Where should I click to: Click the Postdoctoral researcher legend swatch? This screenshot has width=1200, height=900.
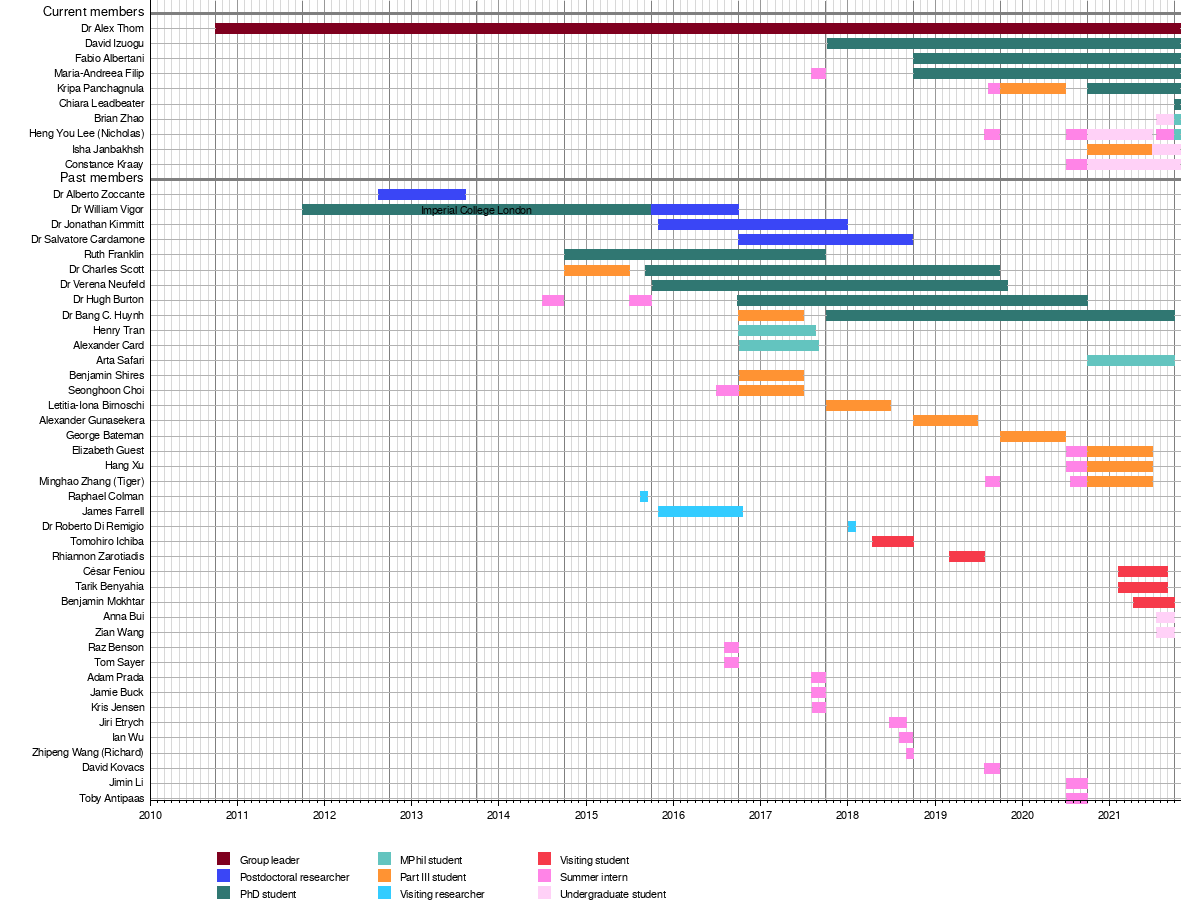tap(224, 876)
